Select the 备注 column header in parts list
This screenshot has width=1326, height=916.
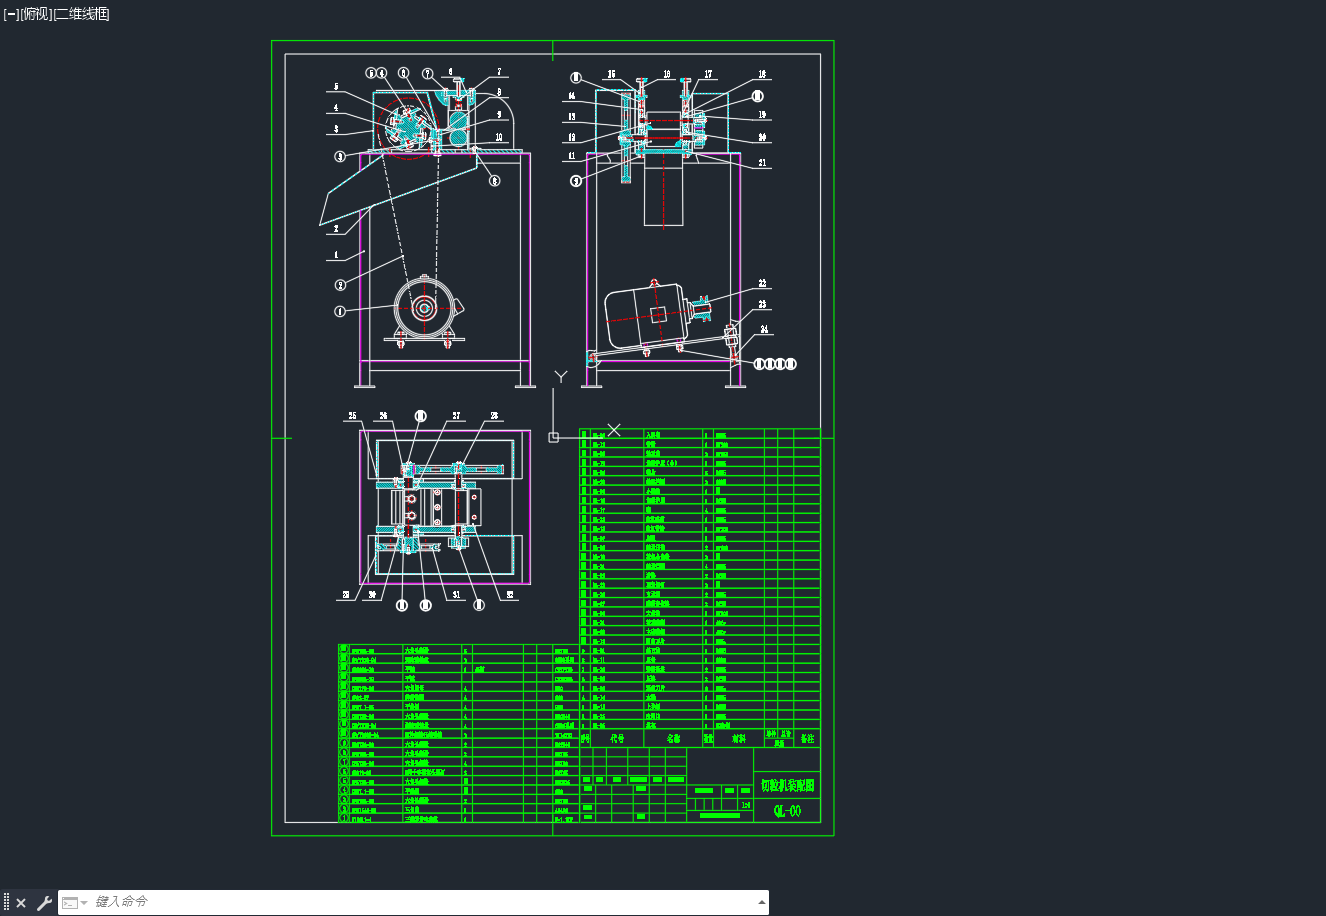coord(808,739)
